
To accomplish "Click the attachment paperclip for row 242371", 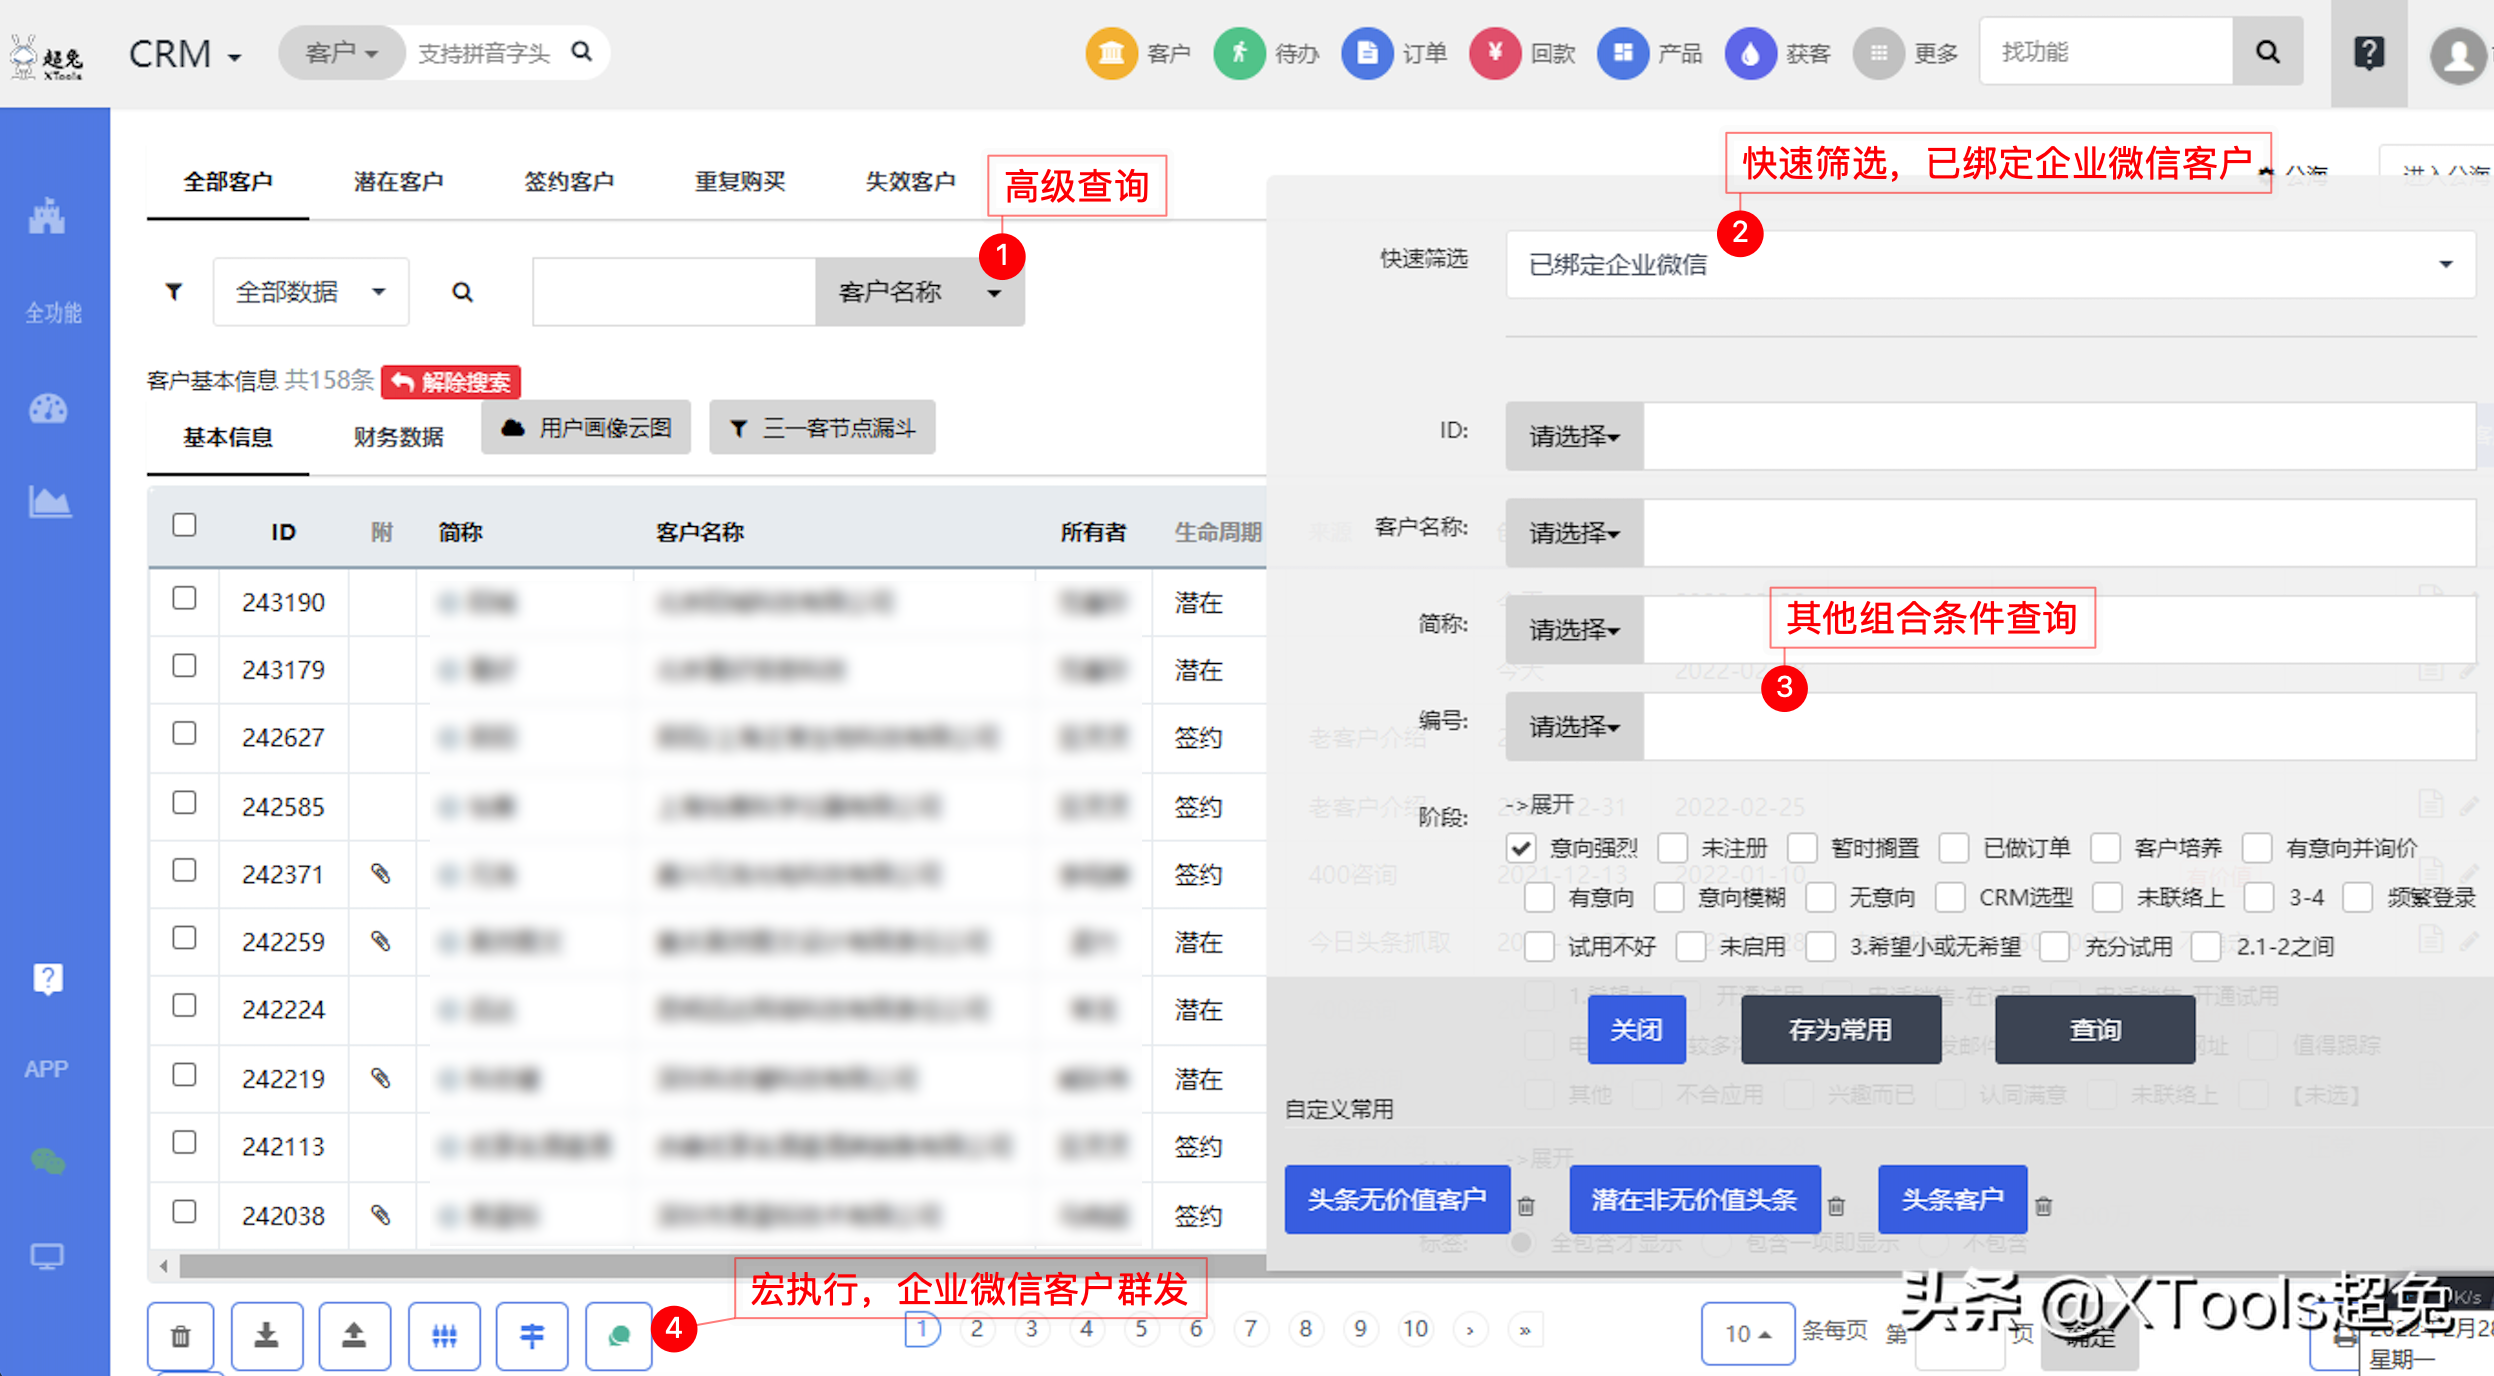I will (x=380, y=874).
